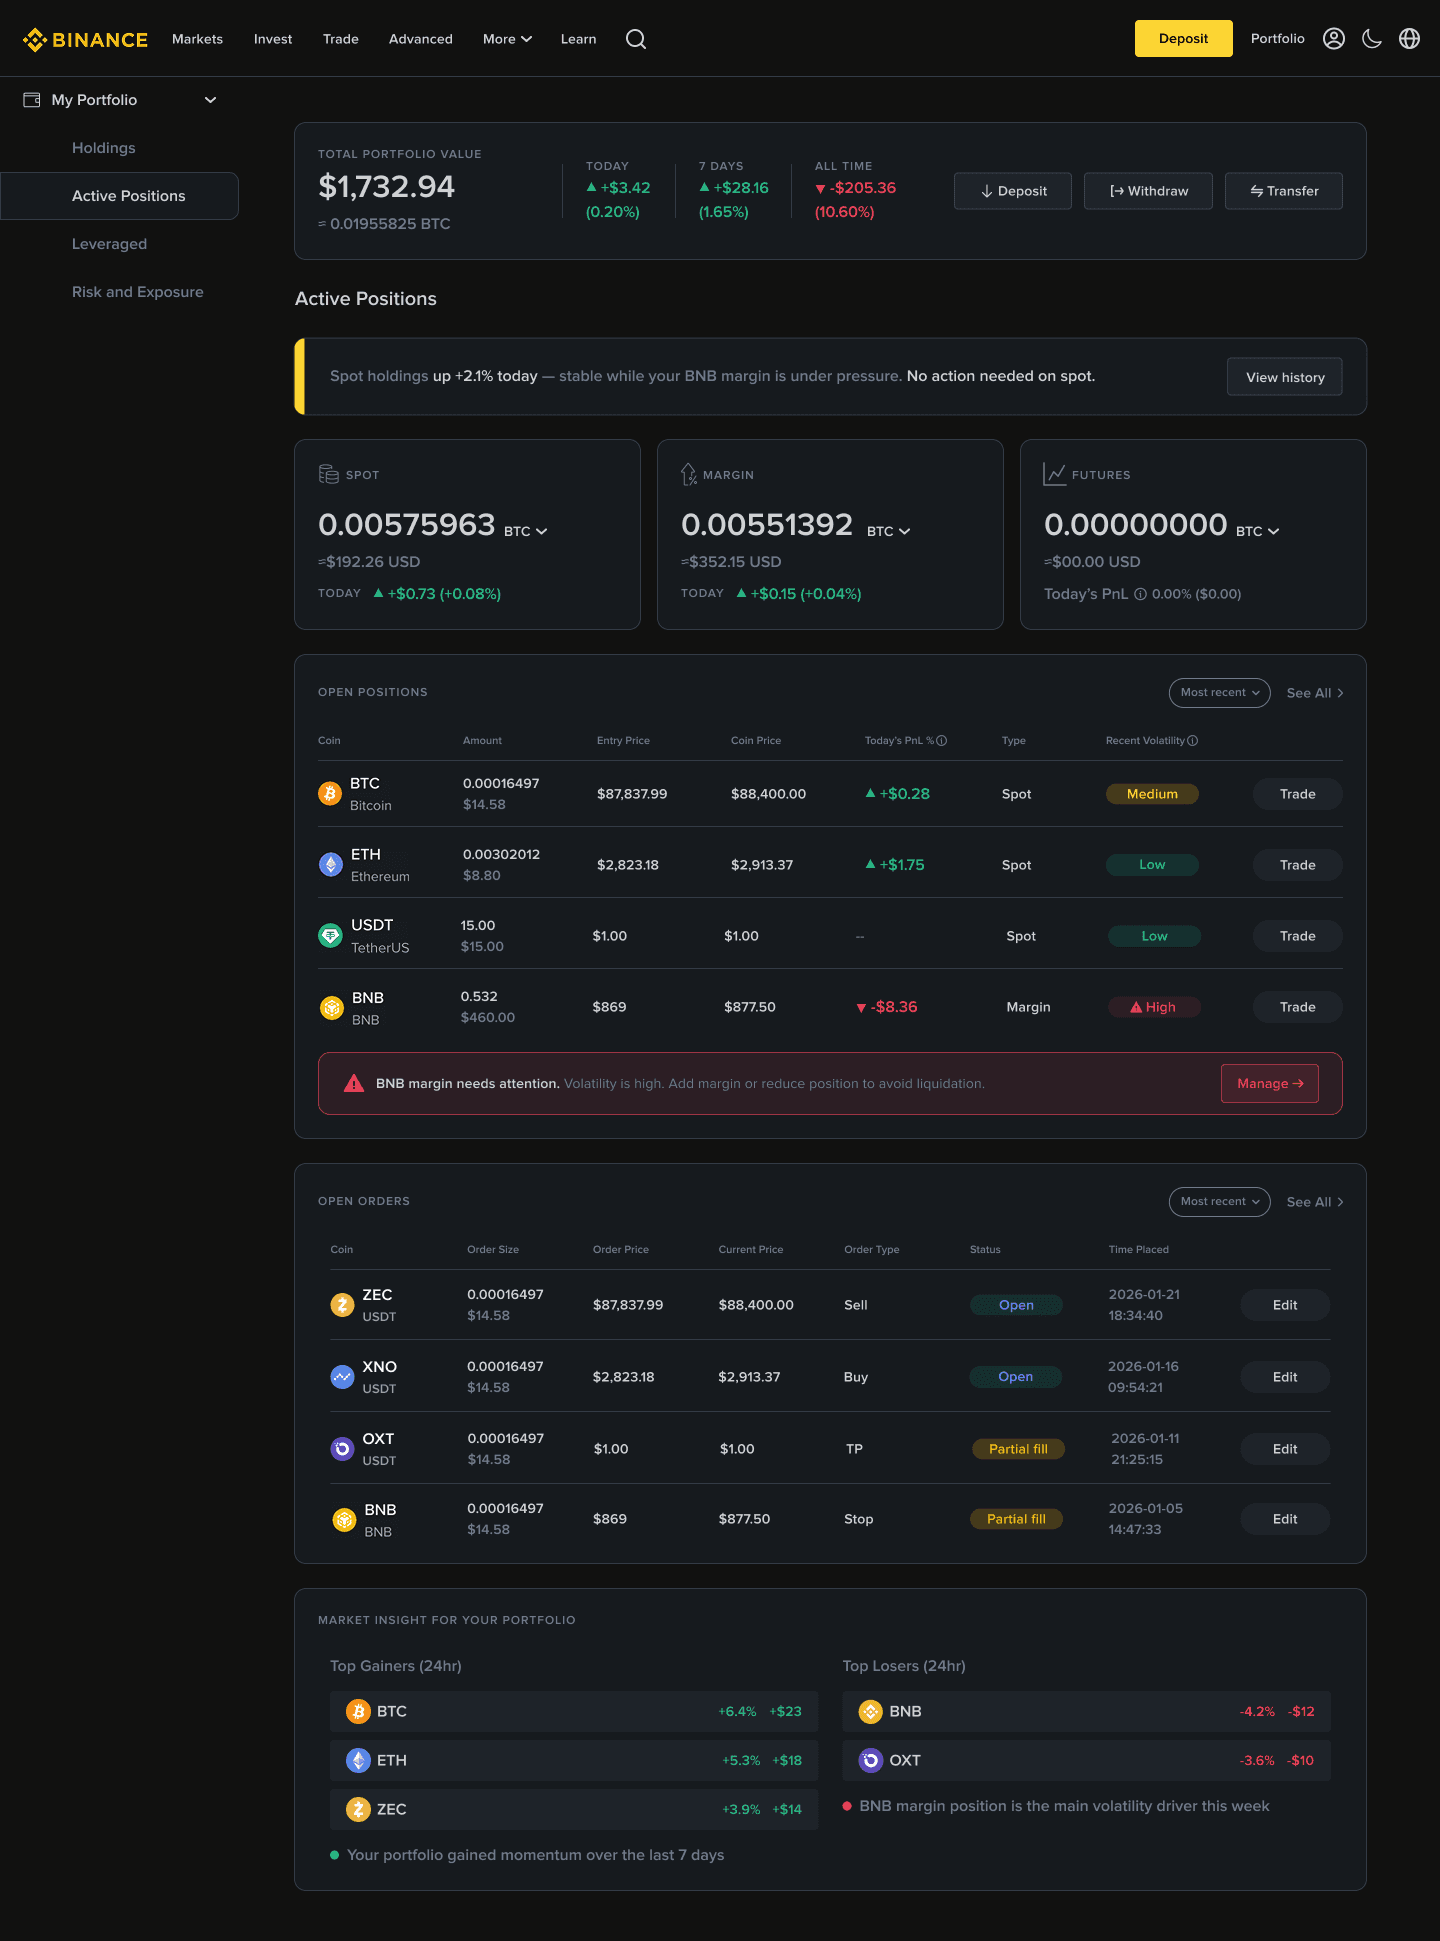This screenshot has width=1440, height=1941.
Task: Click OXT icon in Top Losers
Action: coord(871,1760)
